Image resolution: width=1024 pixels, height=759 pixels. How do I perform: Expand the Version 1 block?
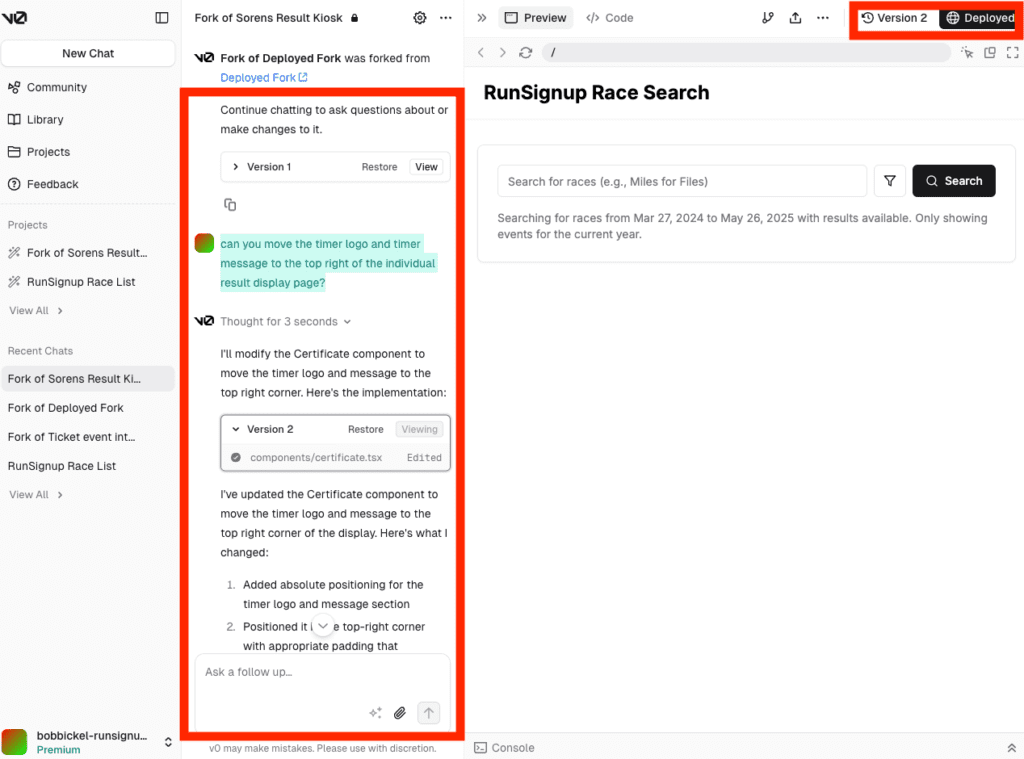pos(236,167)
